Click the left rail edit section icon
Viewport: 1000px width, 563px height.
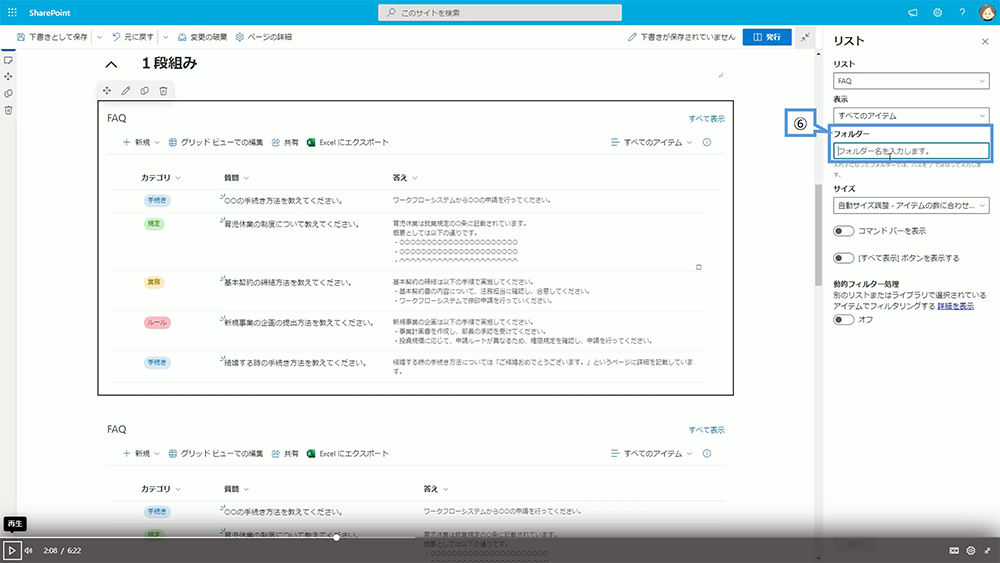point(8,60)
